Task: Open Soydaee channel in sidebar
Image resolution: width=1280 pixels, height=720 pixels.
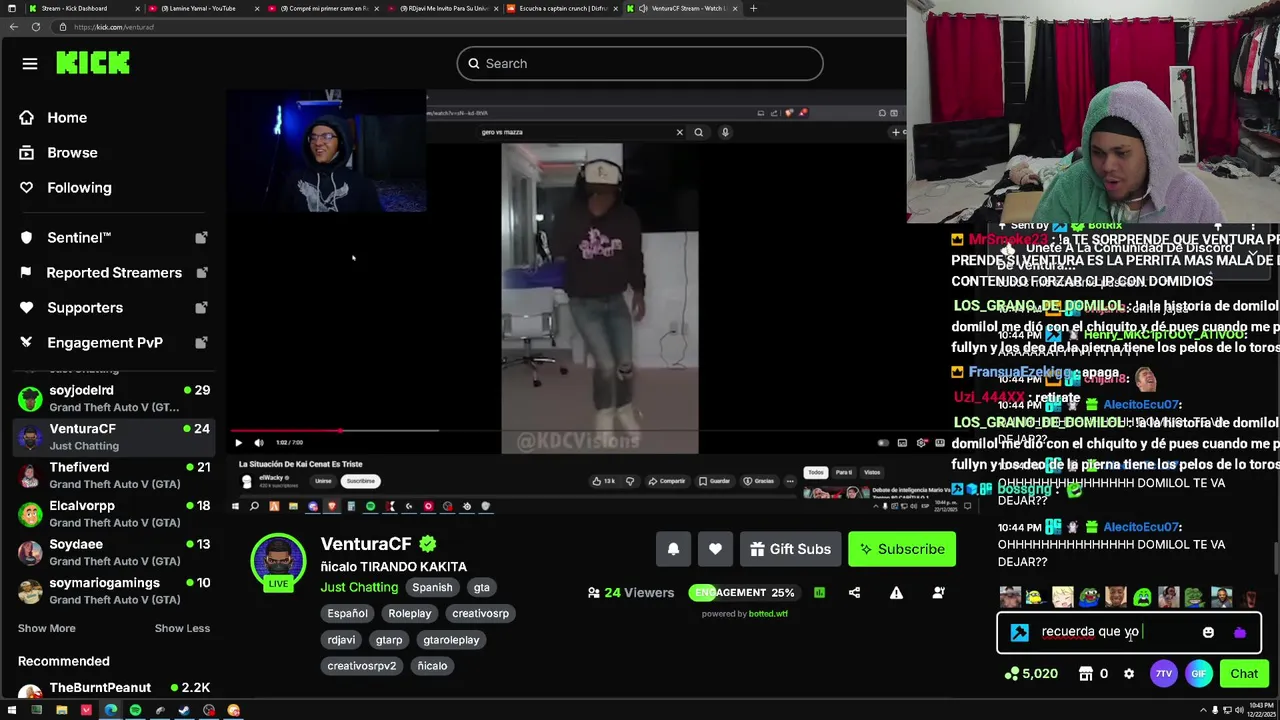Action: tap(113, 552)
